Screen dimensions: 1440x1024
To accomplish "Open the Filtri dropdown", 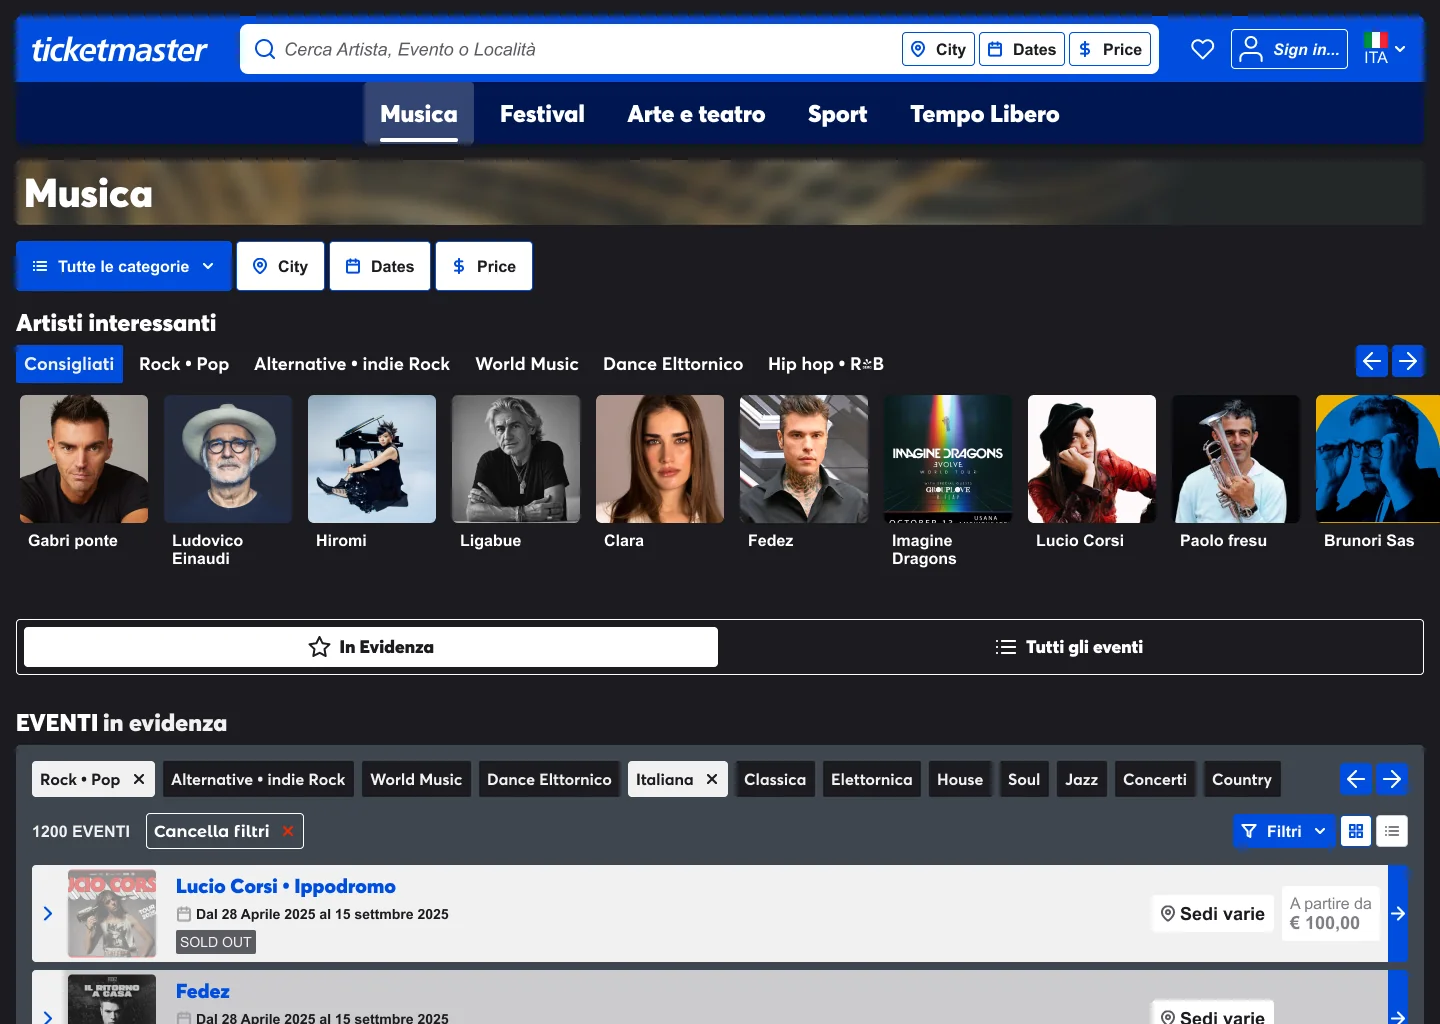I will pos(1284,831).
